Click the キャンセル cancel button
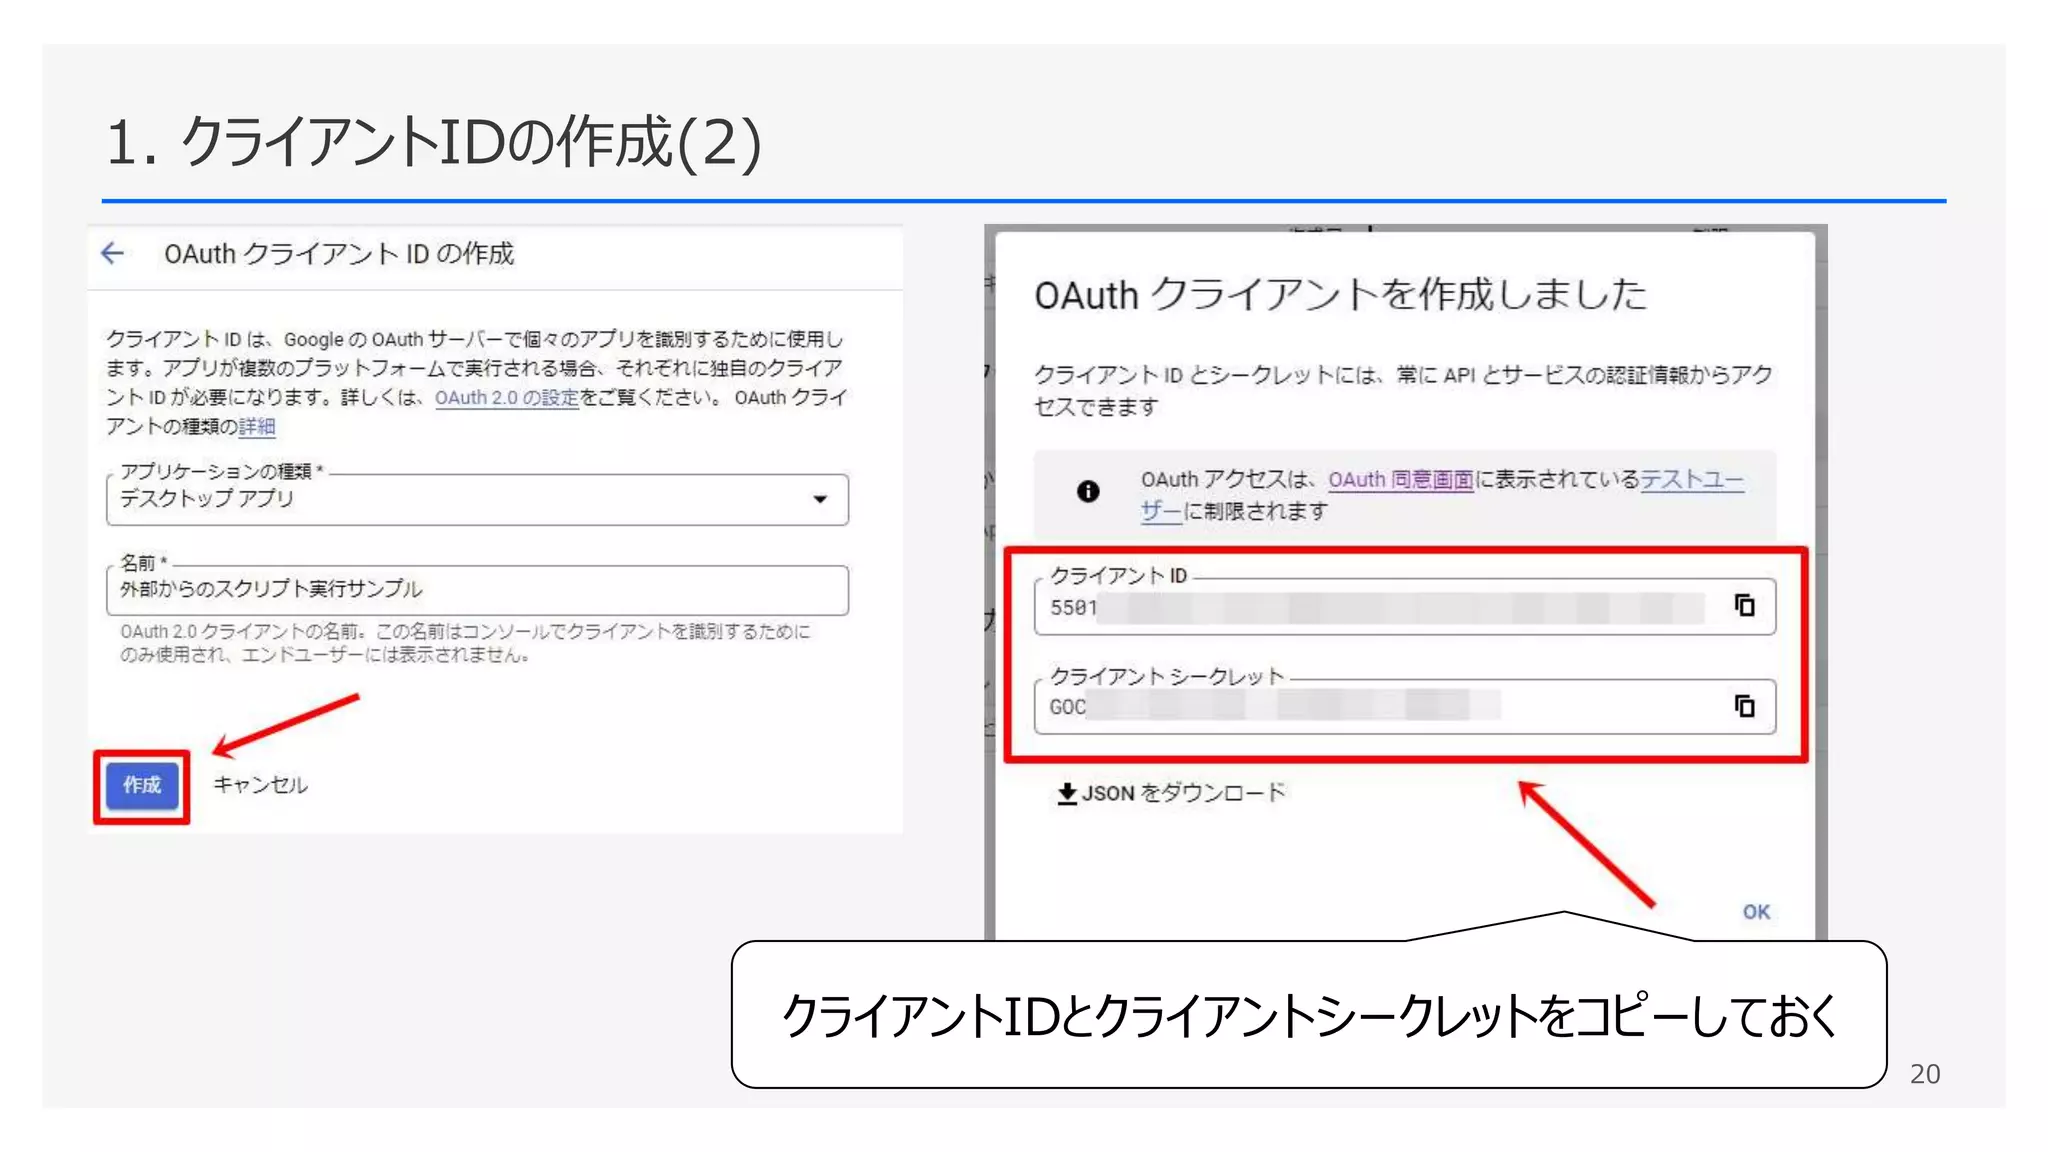Image resolution: width=2048 pixels, height=1152 pixels. tap(260, 786)
